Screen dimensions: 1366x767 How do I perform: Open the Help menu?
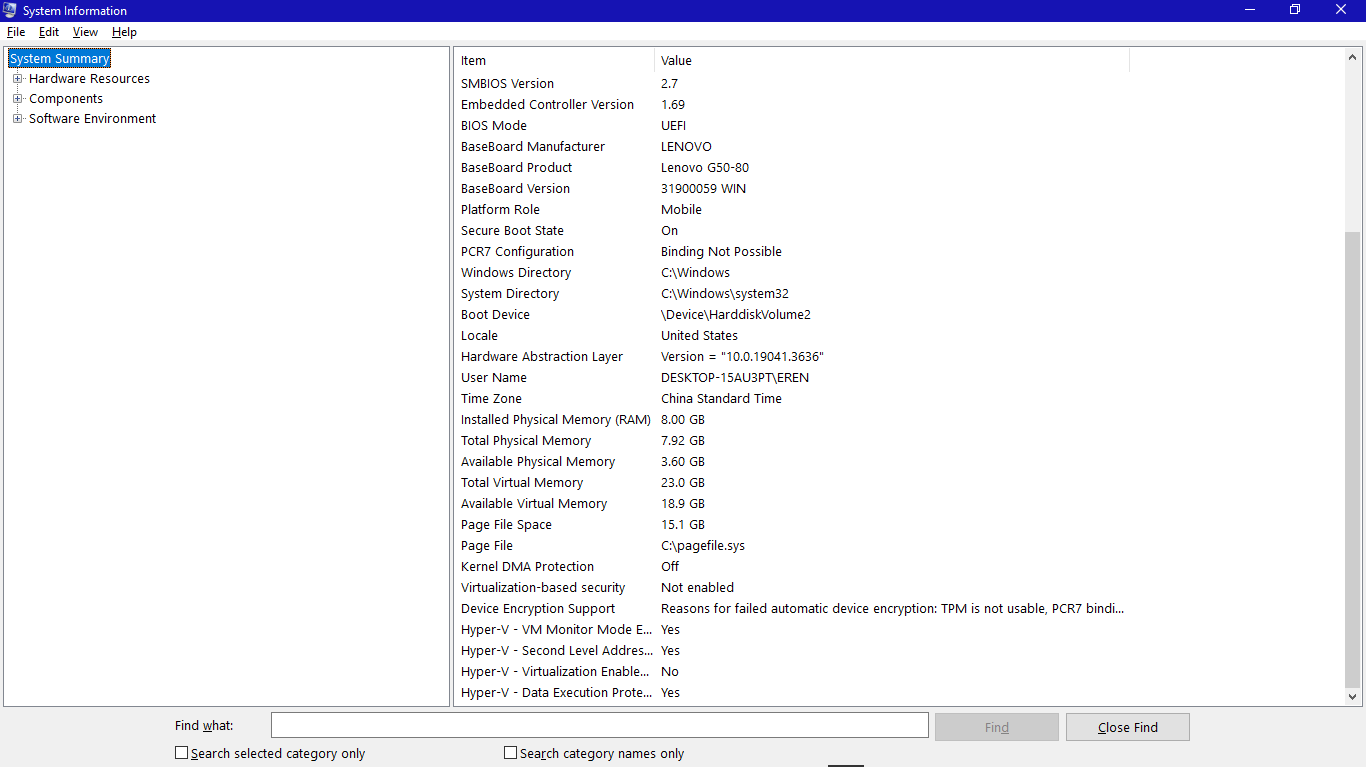(124, 32)
